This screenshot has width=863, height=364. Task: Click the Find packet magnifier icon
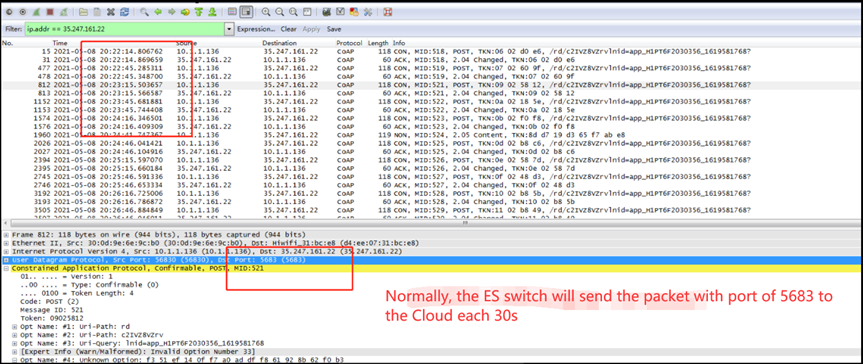click(x=144, y=12)
